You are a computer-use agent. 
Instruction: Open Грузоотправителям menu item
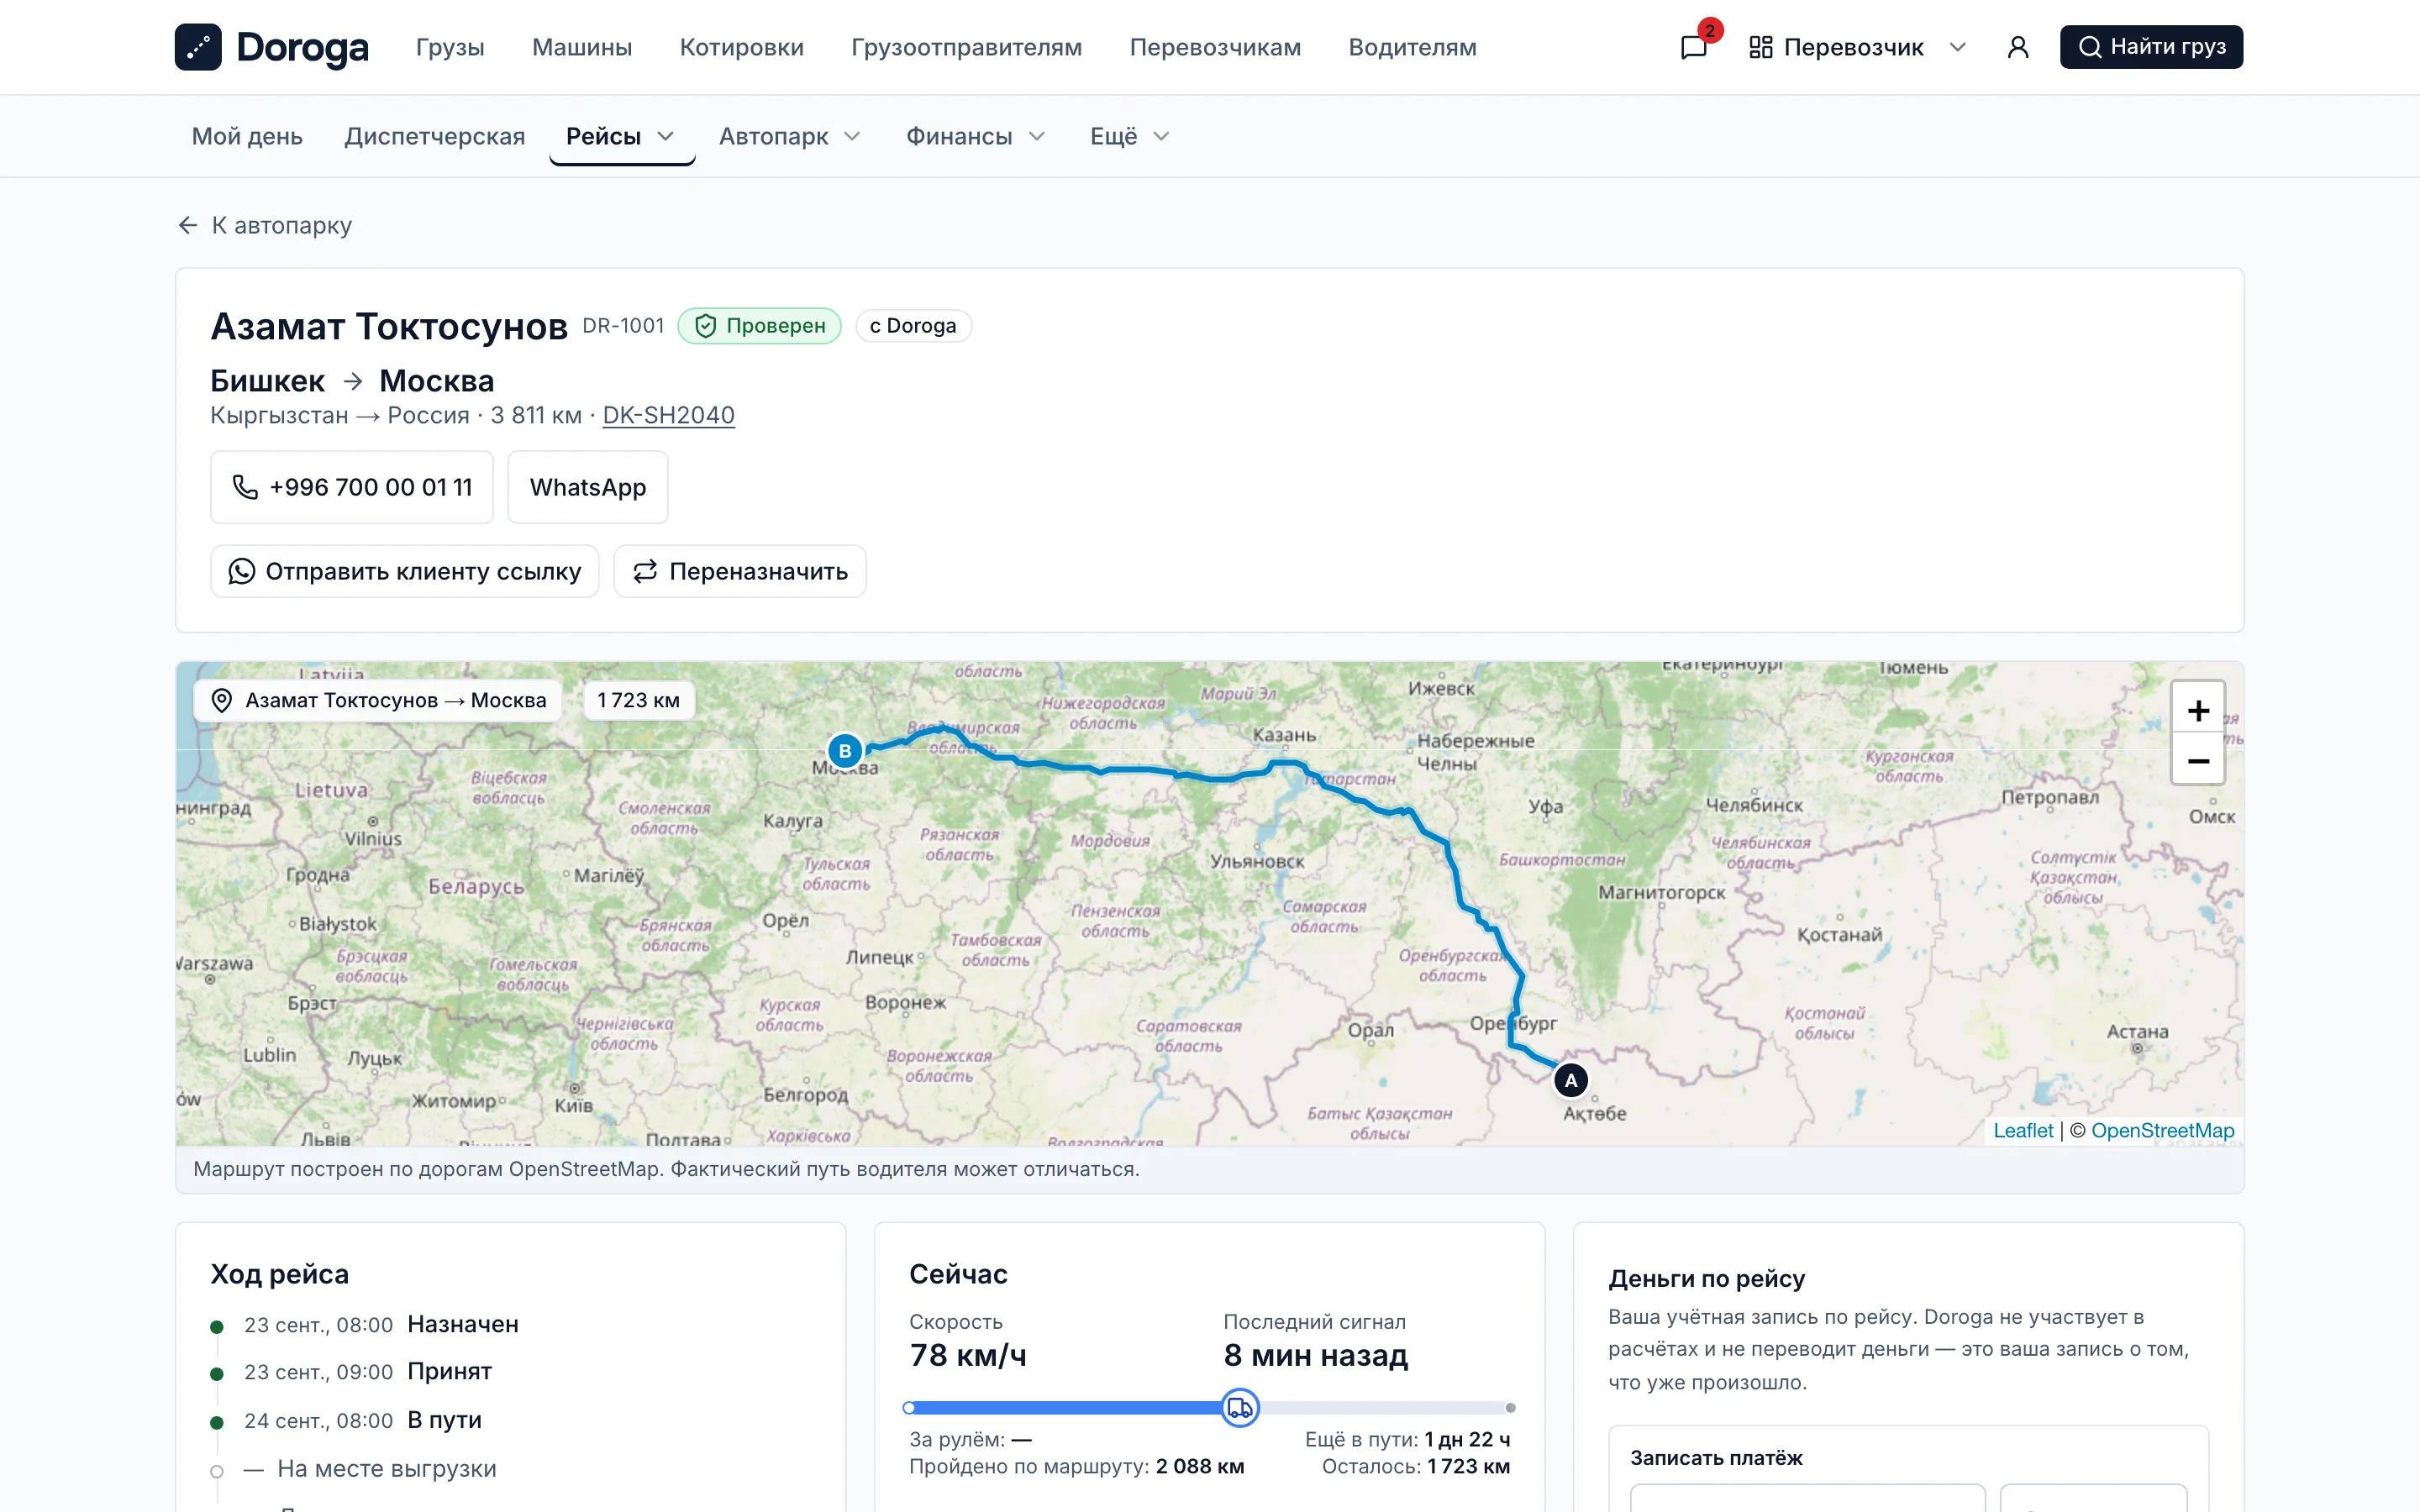pyautogui.click(x=966, y=47)
